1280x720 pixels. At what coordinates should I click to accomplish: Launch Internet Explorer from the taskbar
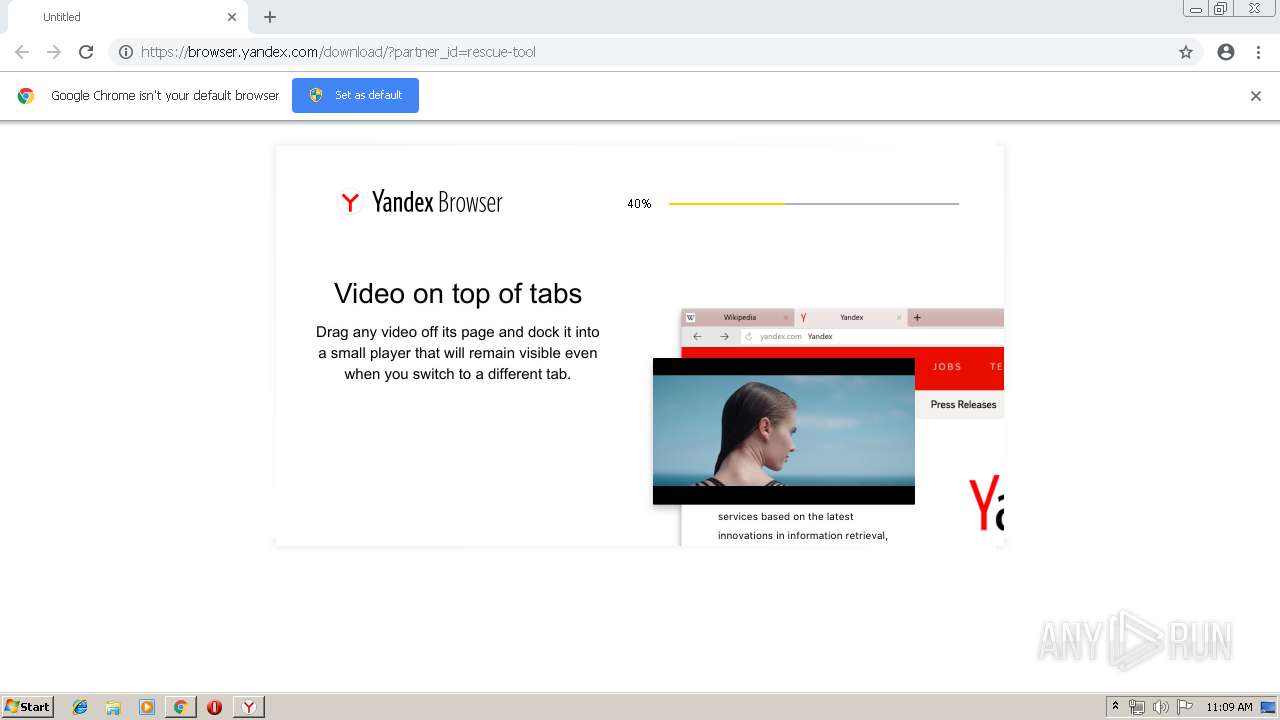point(80,707)
